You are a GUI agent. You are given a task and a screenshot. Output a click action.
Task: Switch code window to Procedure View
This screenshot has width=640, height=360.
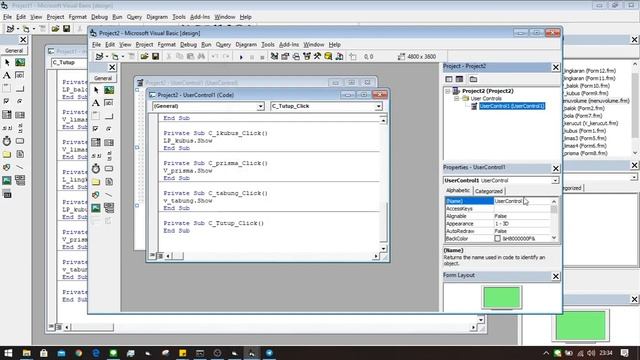[x=152, y=256]
